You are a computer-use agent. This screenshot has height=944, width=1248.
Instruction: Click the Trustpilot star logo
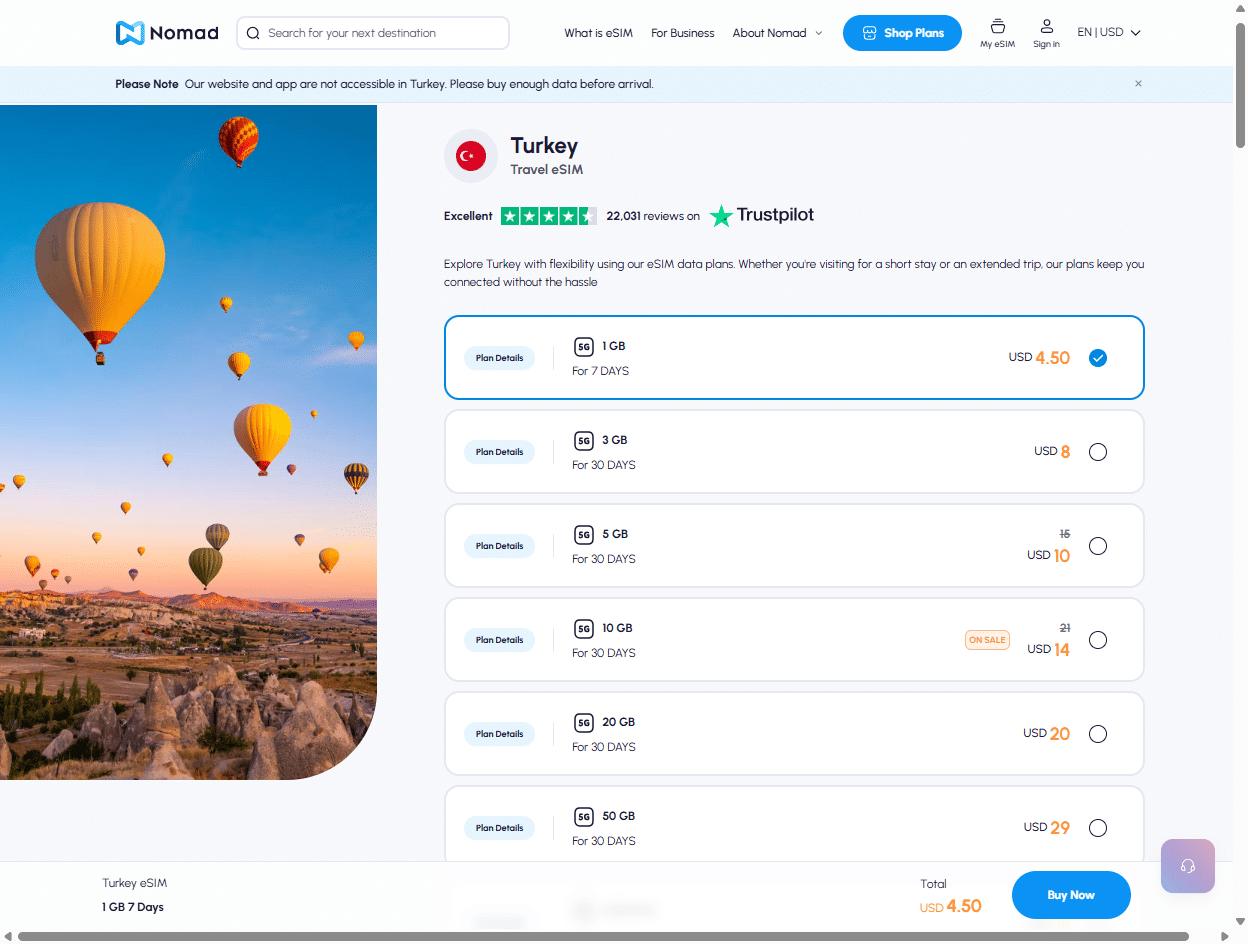721,215
